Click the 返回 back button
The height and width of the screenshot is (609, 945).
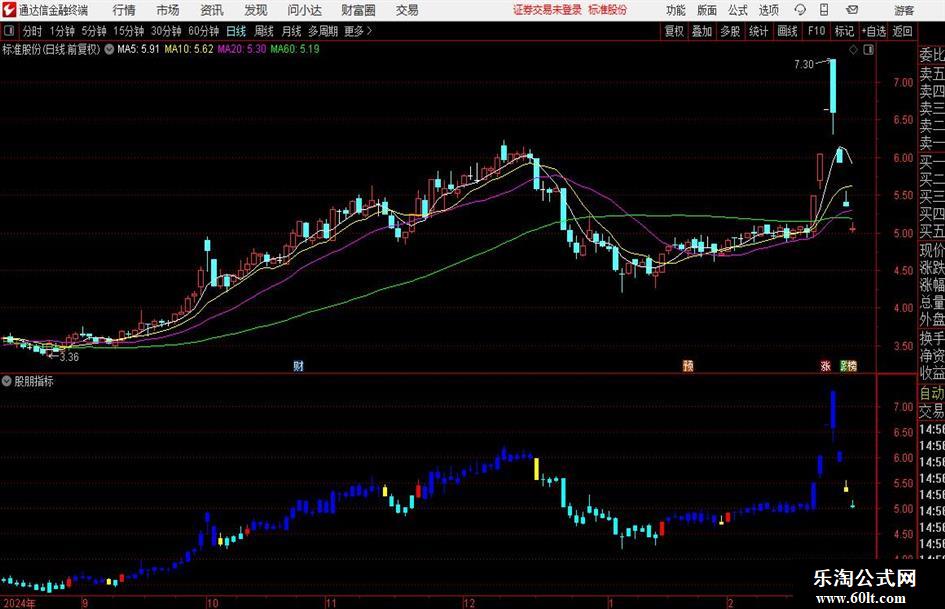click(902, 31)
